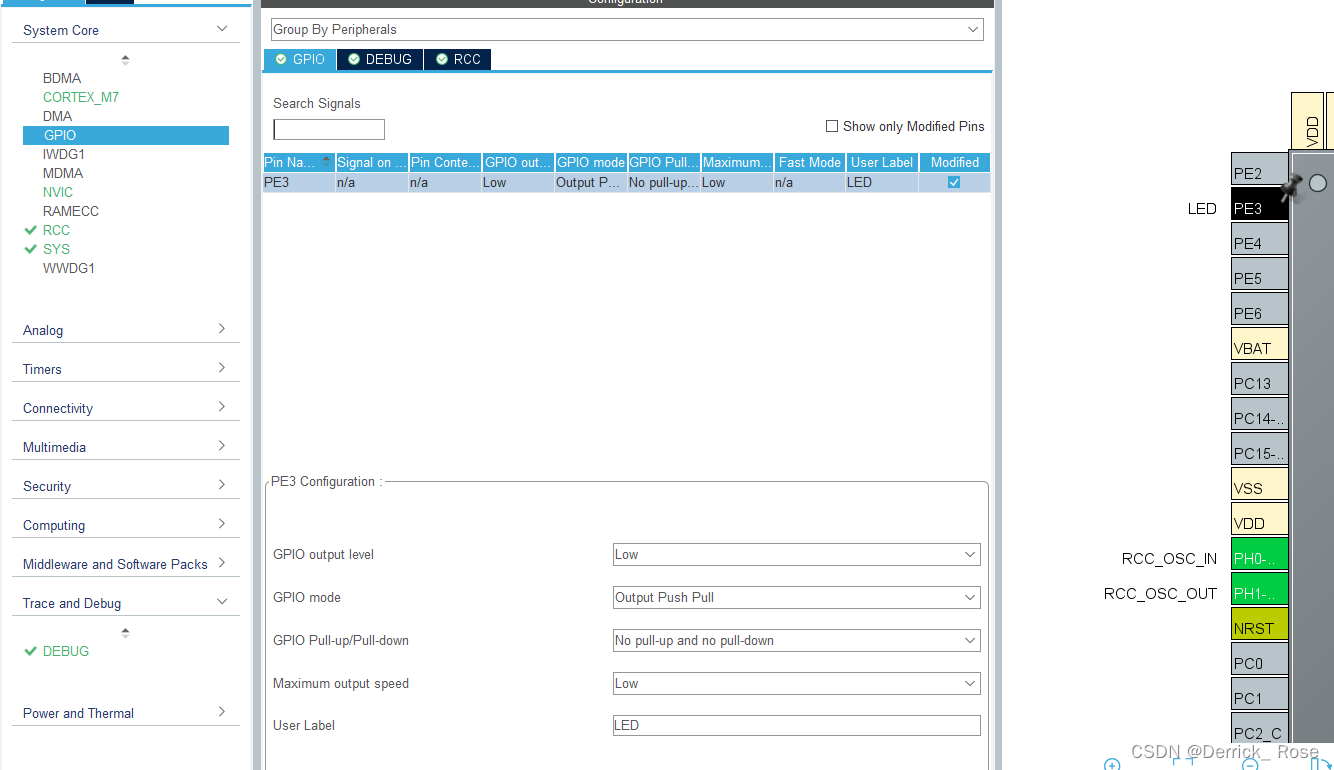This screenshot has height=770, width=1334.
Task: Switch to the DEBUG tab
Action: pos(380,59)
